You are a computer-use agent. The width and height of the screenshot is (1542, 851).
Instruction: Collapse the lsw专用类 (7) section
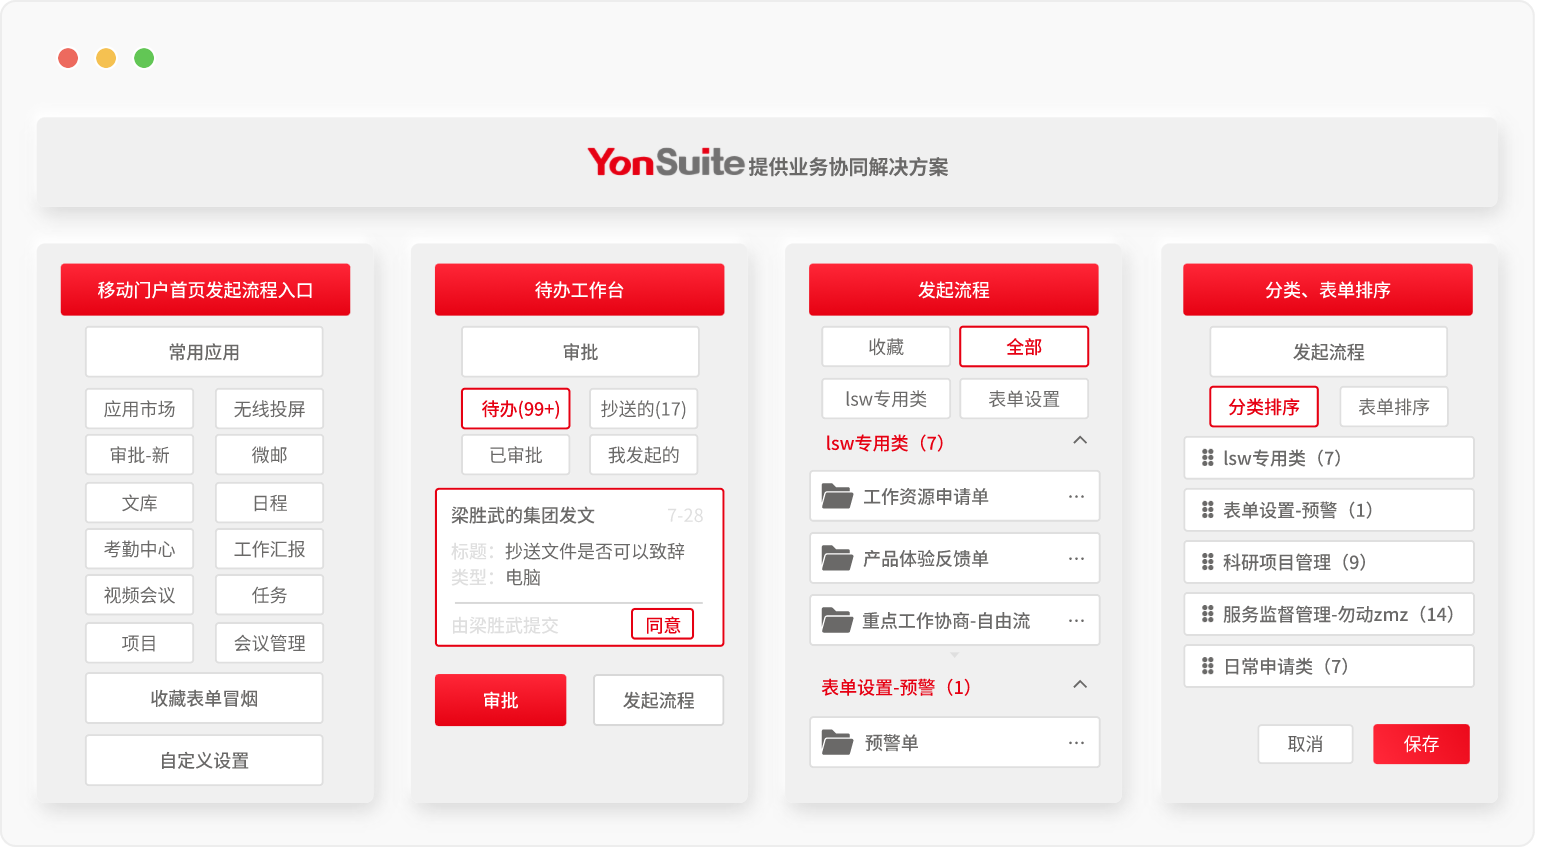tap(1080, 441)
